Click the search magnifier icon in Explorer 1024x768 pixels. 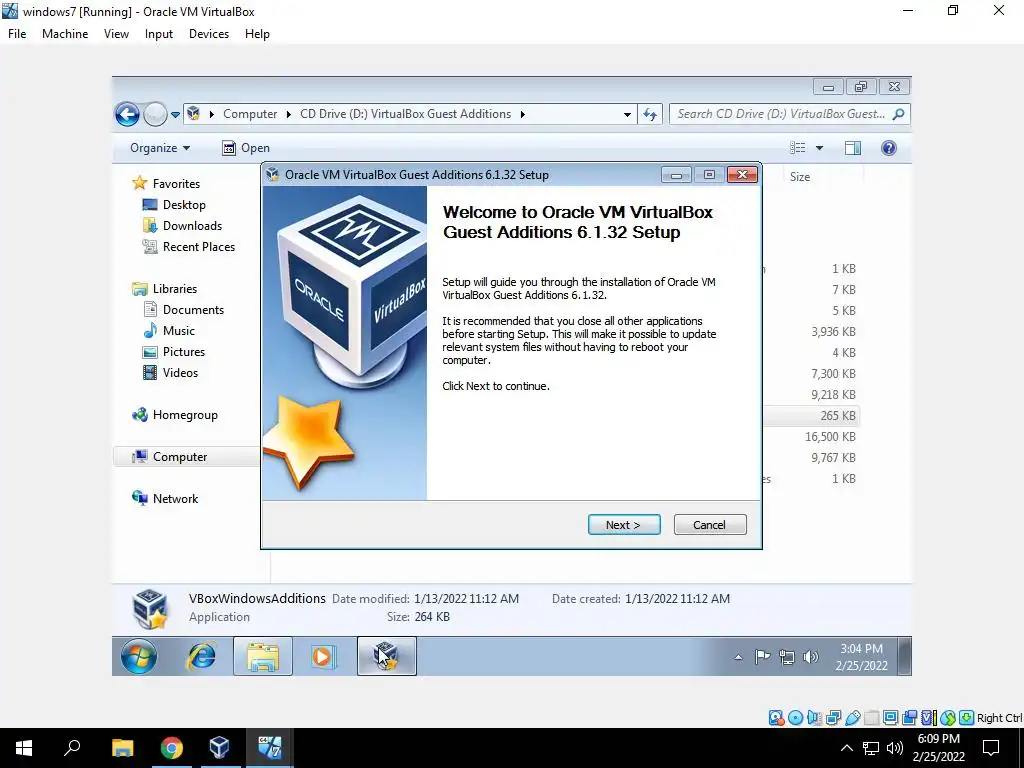pyautogui.click(x=899, y=114)
